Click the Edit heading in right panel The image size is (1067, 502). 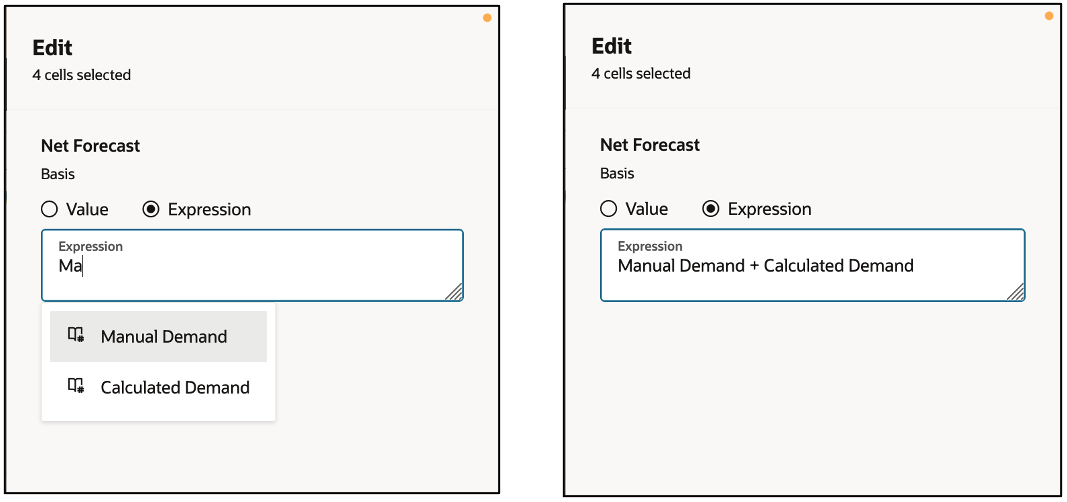pyautogui.click(x=612, y=46)
